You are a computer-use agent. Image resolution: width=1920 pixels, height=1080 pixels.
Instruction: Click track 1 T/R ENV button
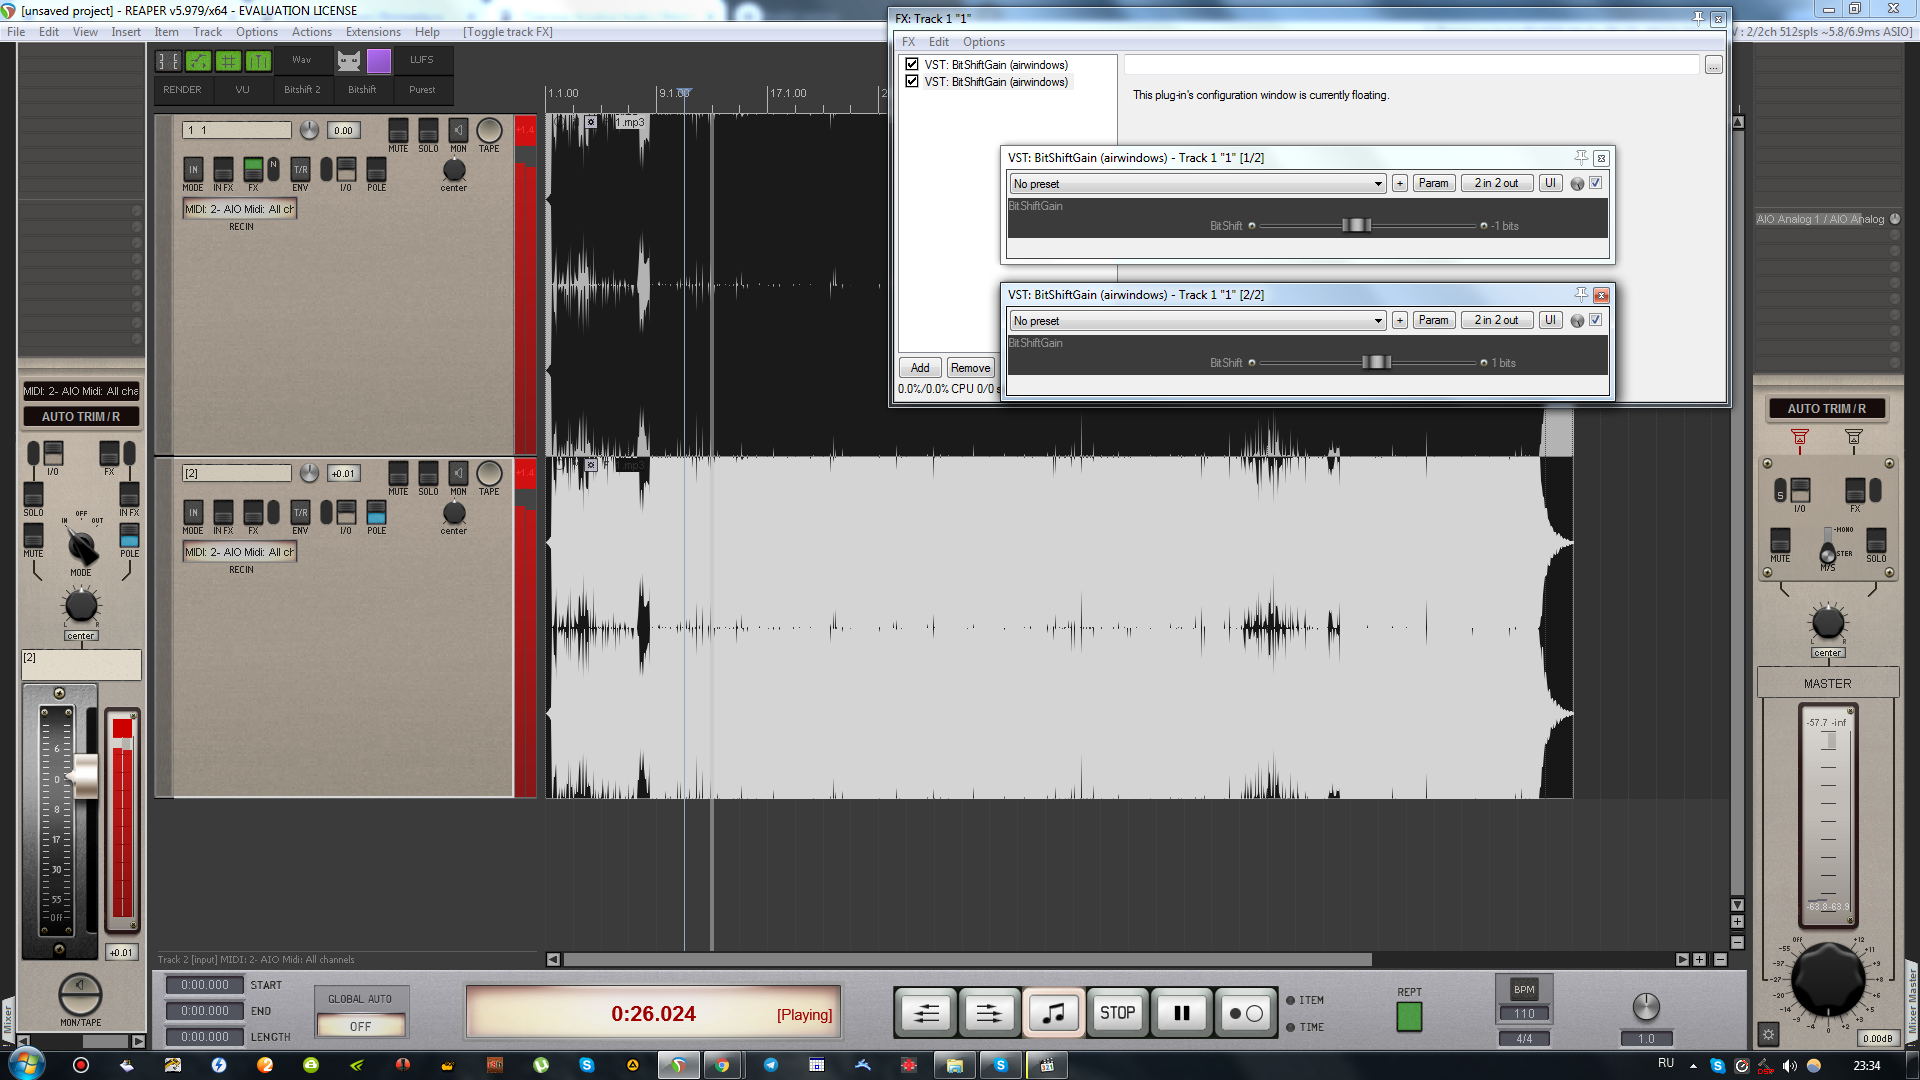point(300,169)
